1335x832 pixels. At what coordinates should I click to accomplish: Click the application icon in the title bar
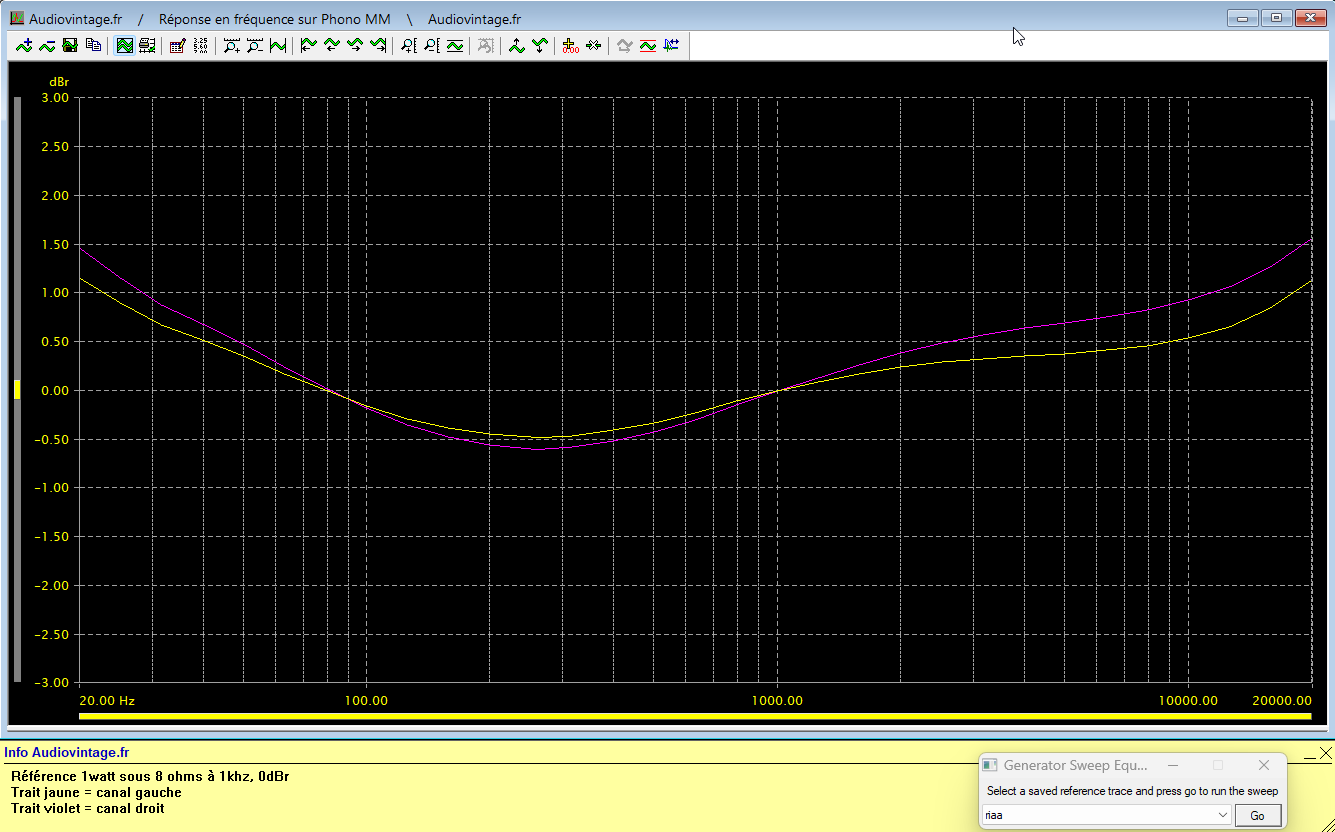[16, 18]
